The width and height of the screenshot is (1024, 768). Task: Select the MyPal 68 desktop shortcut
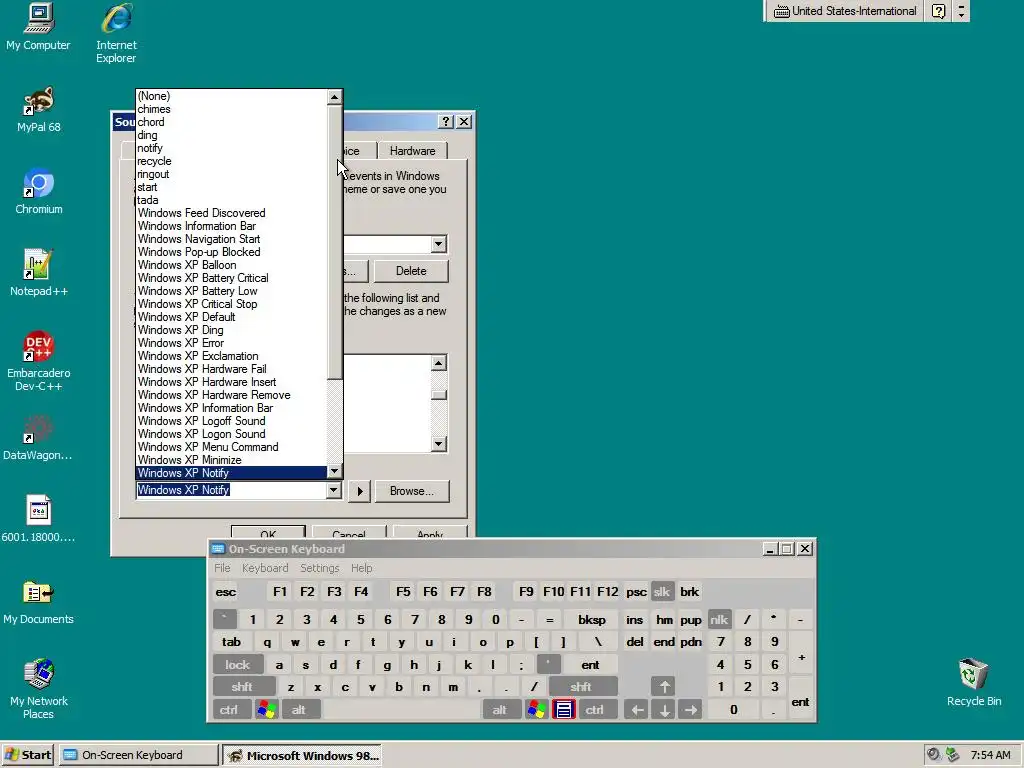click(39, 109)
